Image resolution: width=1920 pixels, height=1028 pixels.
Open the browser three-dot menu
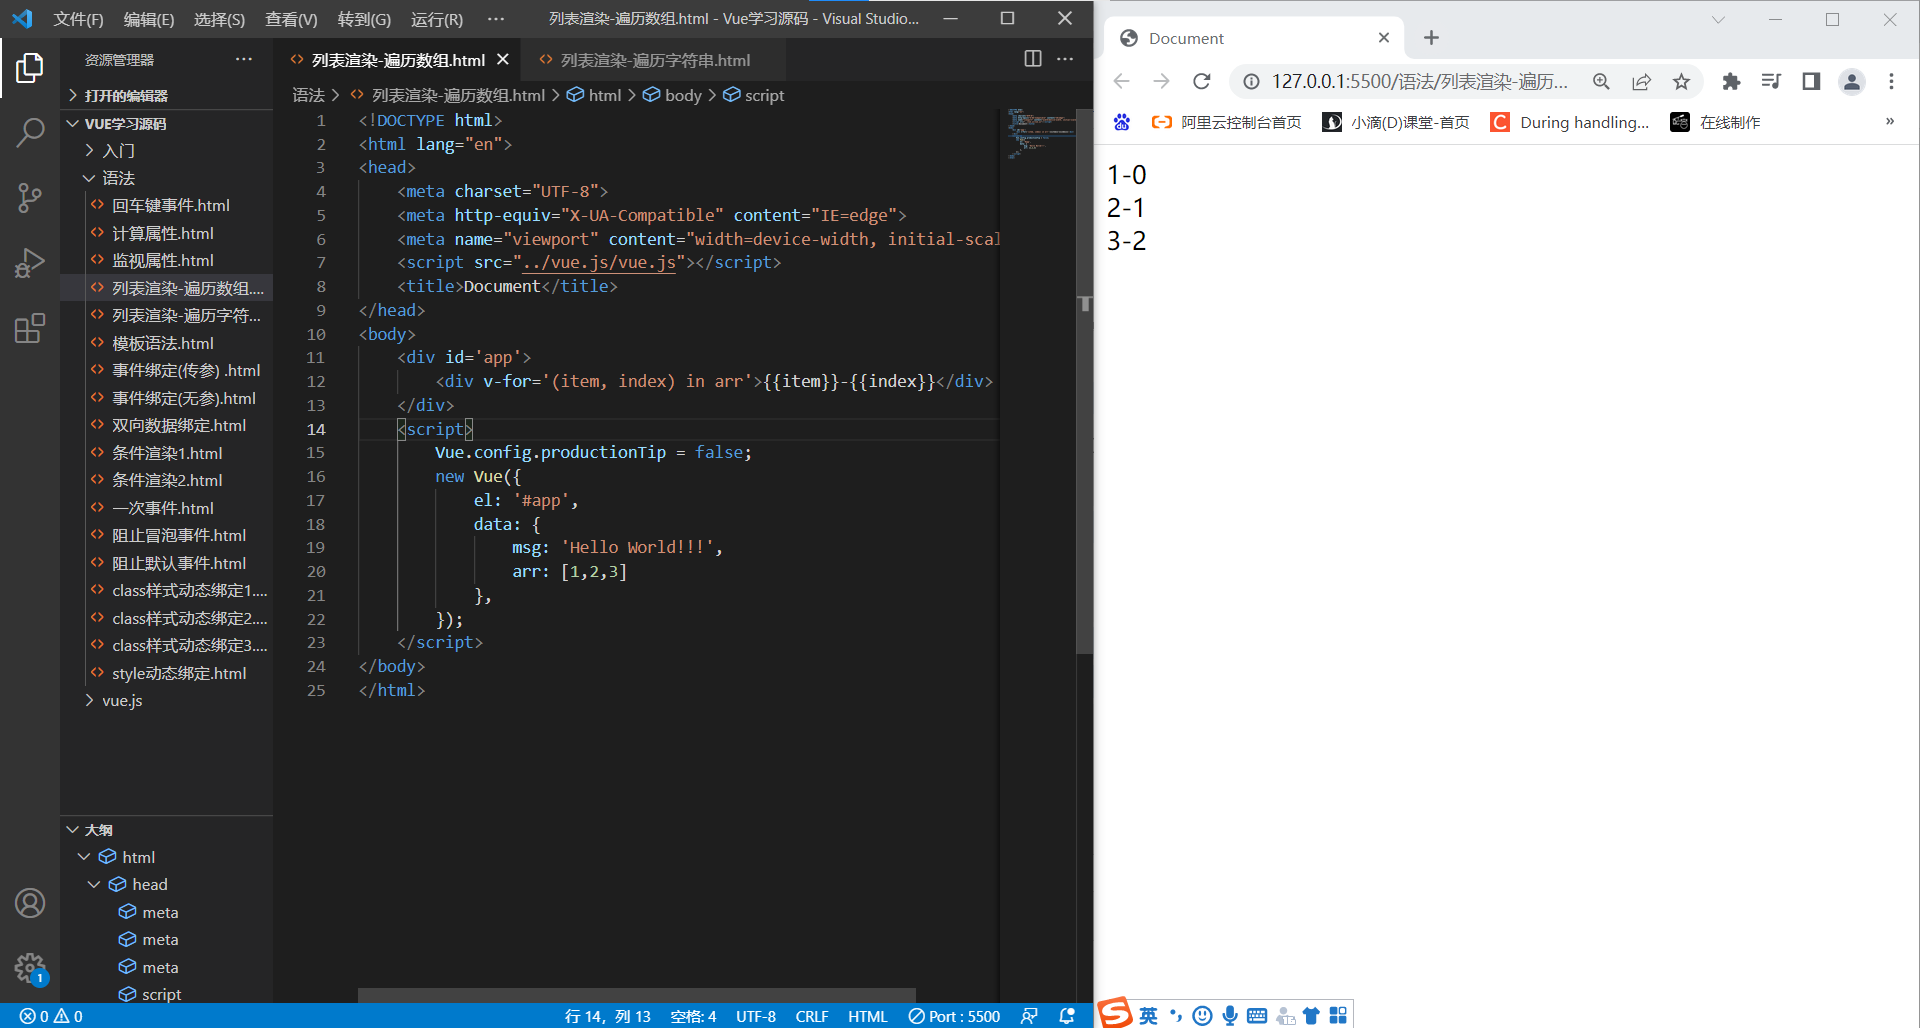click(x=1891, y=82)
